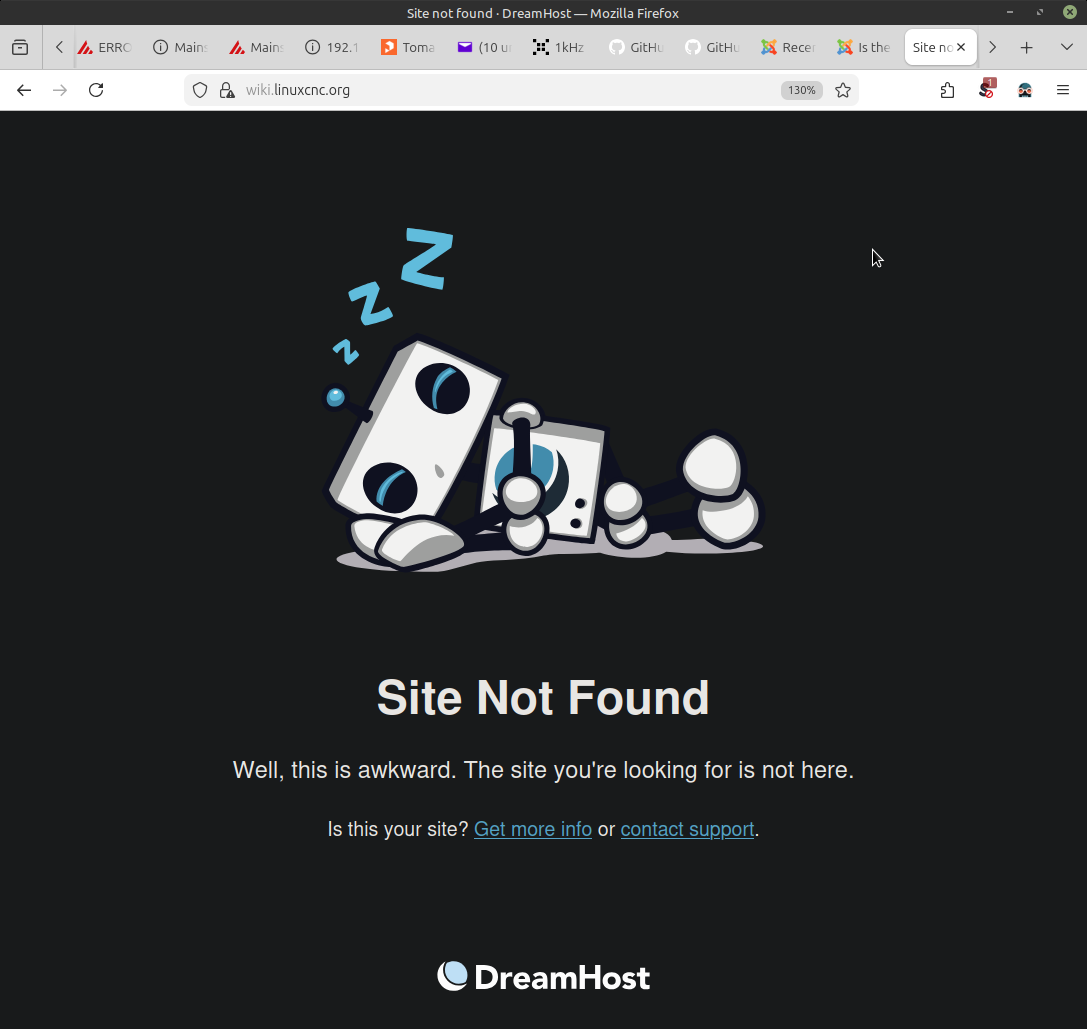
Task: Open Firefox View recent browsing icon
Action: 20,47
